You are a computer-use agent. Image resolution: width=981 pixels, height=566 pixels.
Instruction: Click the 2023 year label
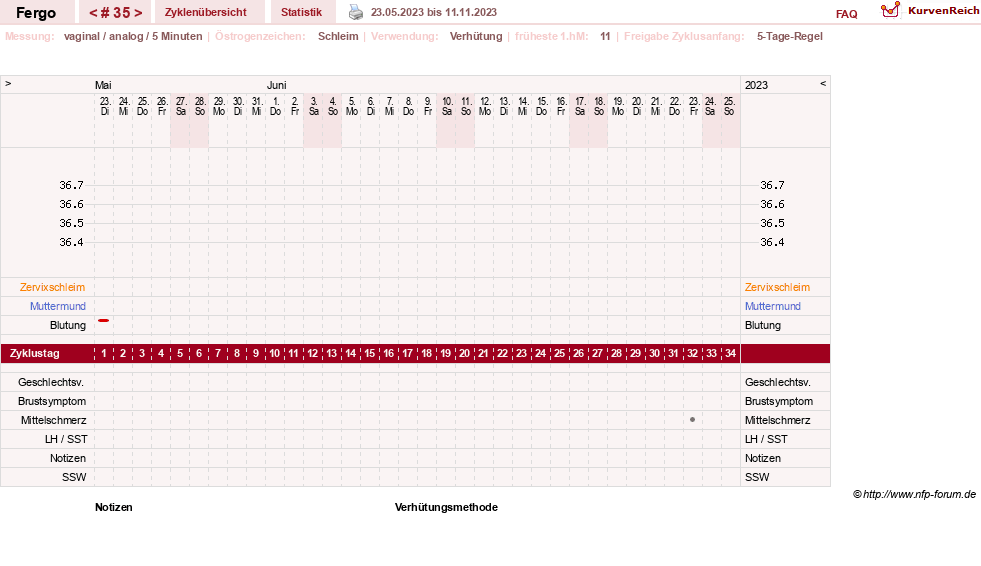pyautogui.click(x=756, y=85)
